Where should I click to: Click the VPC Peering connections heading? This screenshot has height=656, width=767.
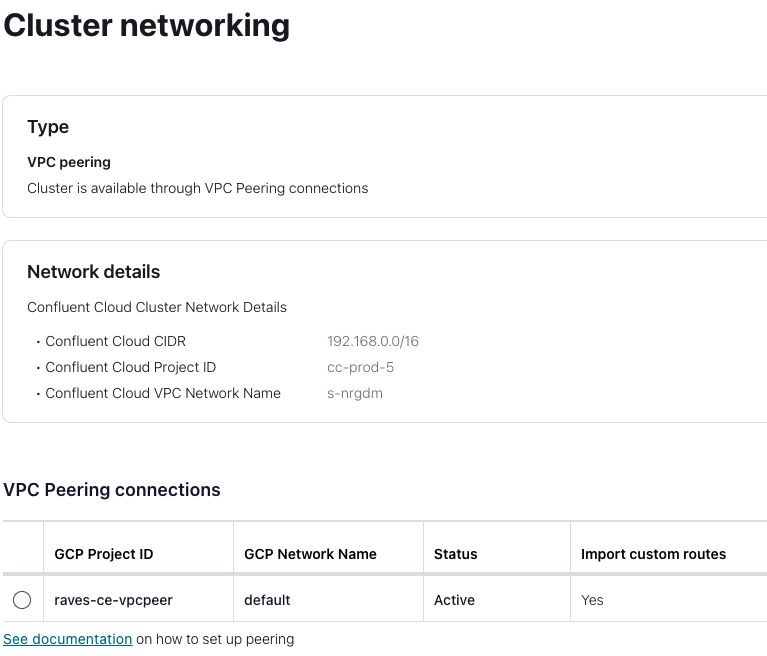[x=112, y=490]
